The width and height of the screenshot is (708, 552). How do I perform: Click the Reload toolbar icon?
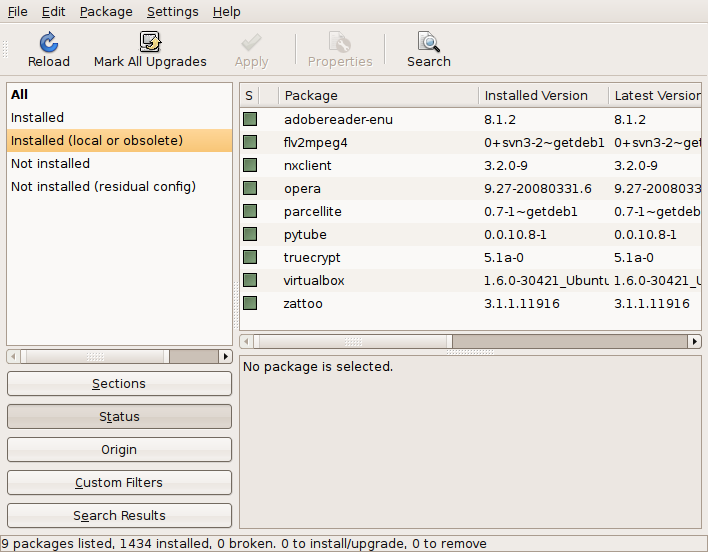[x=49, y=42]
